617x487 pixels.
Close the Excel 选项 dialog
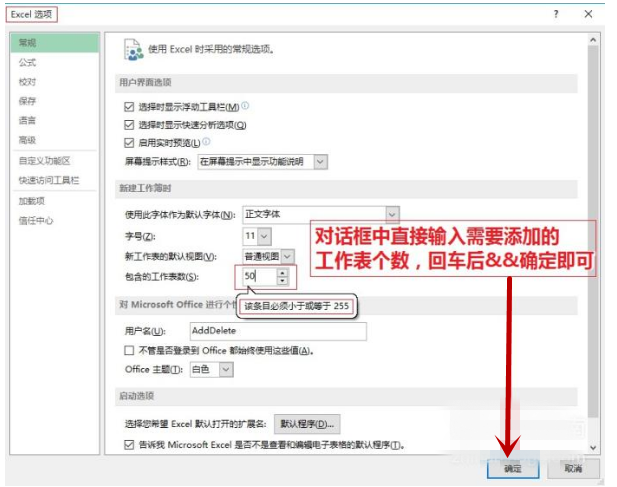(588, 14)
